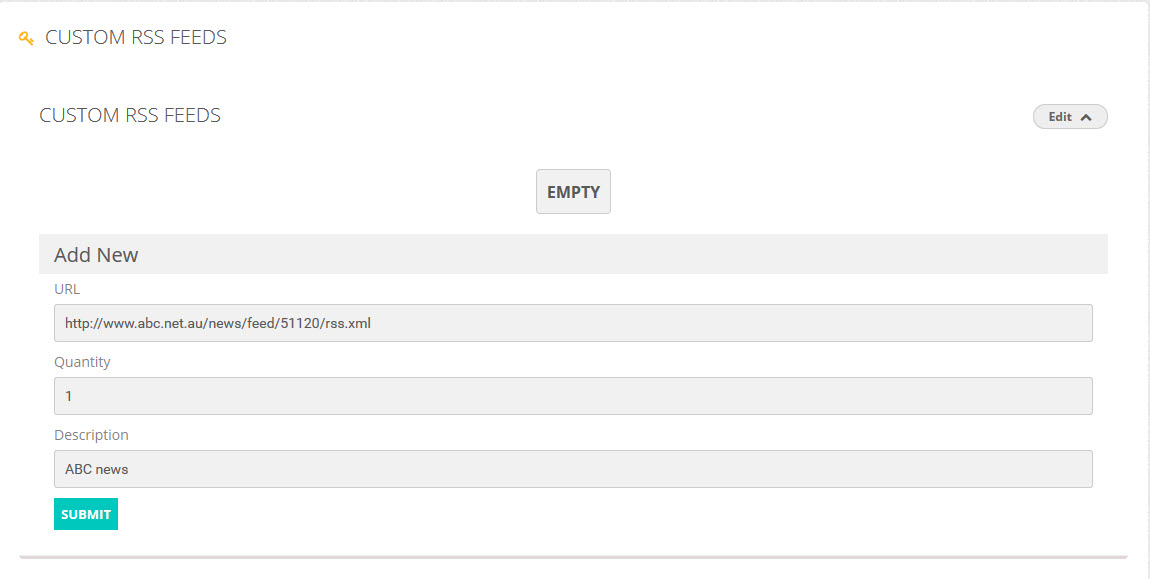Select the Add New header text
The width and height of the screenshot is (1150, 579).
(x=96, y=255)
